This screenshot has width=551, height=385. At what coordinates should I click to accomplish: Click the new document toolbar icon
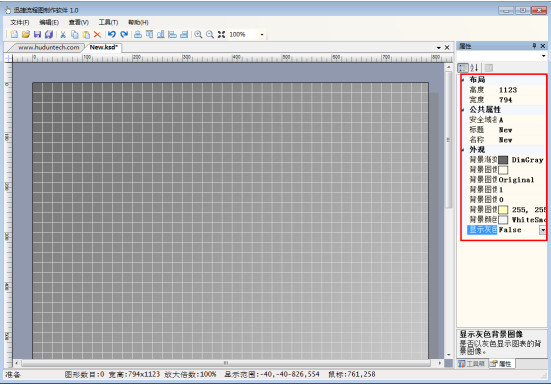14,34
